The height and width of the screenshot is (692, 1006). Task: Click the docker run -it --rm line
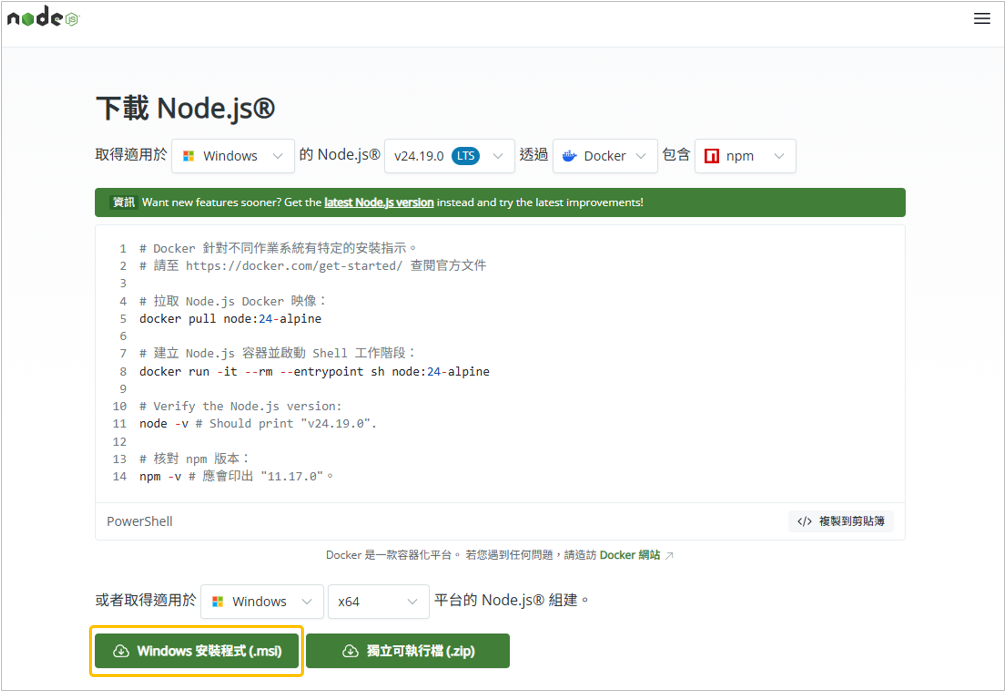point(314,371)
